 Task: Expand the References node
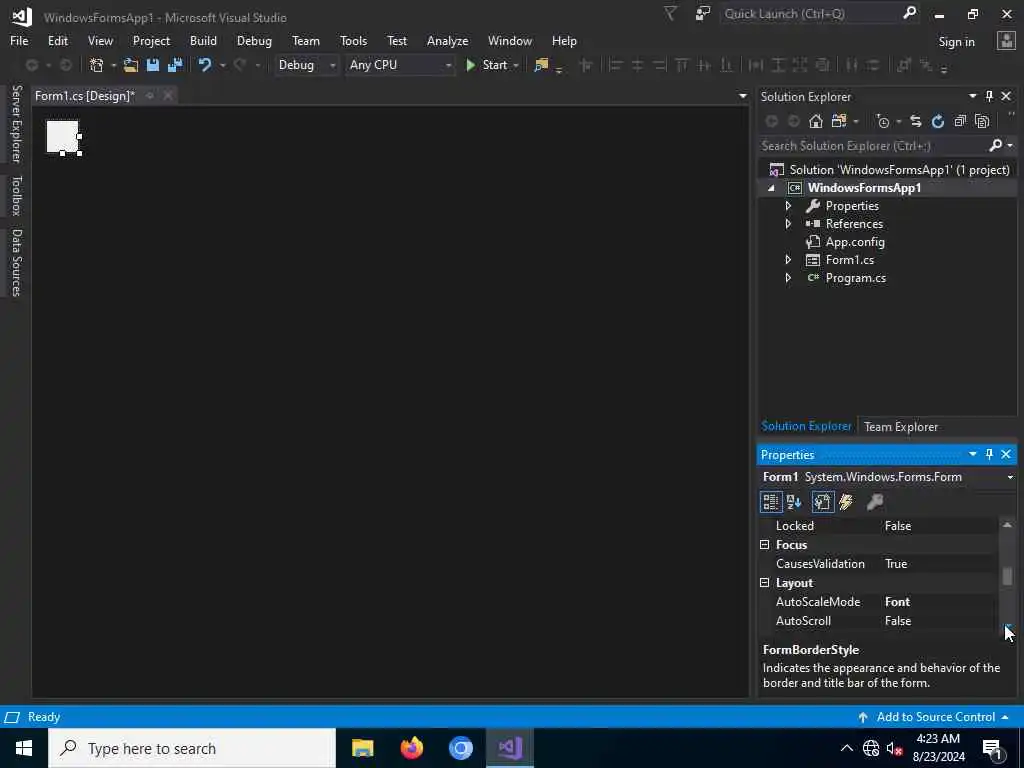788,224
